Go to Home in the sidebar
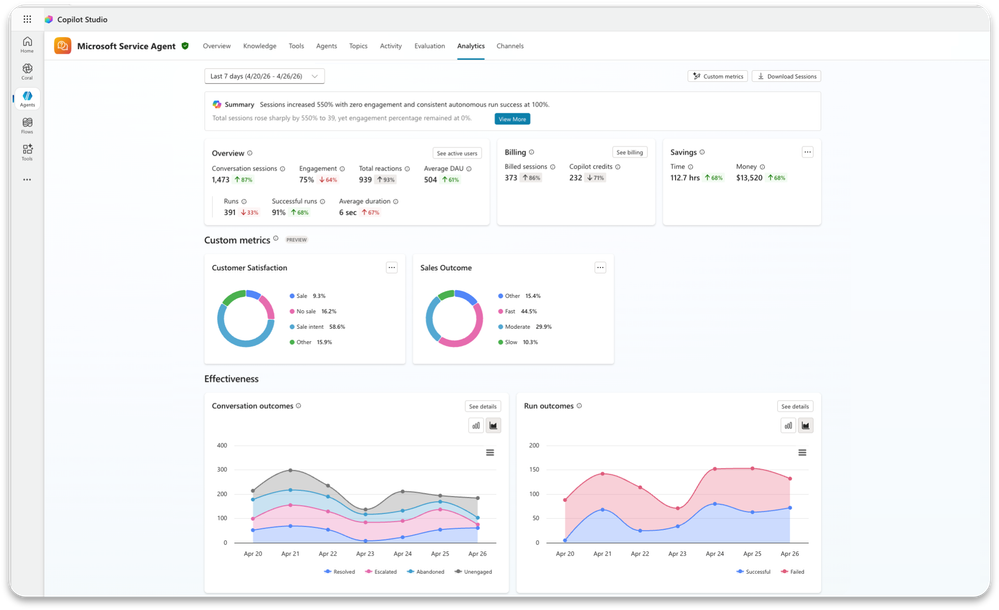The width and height of the screenshot is (999, 610). tap(27, 44)
